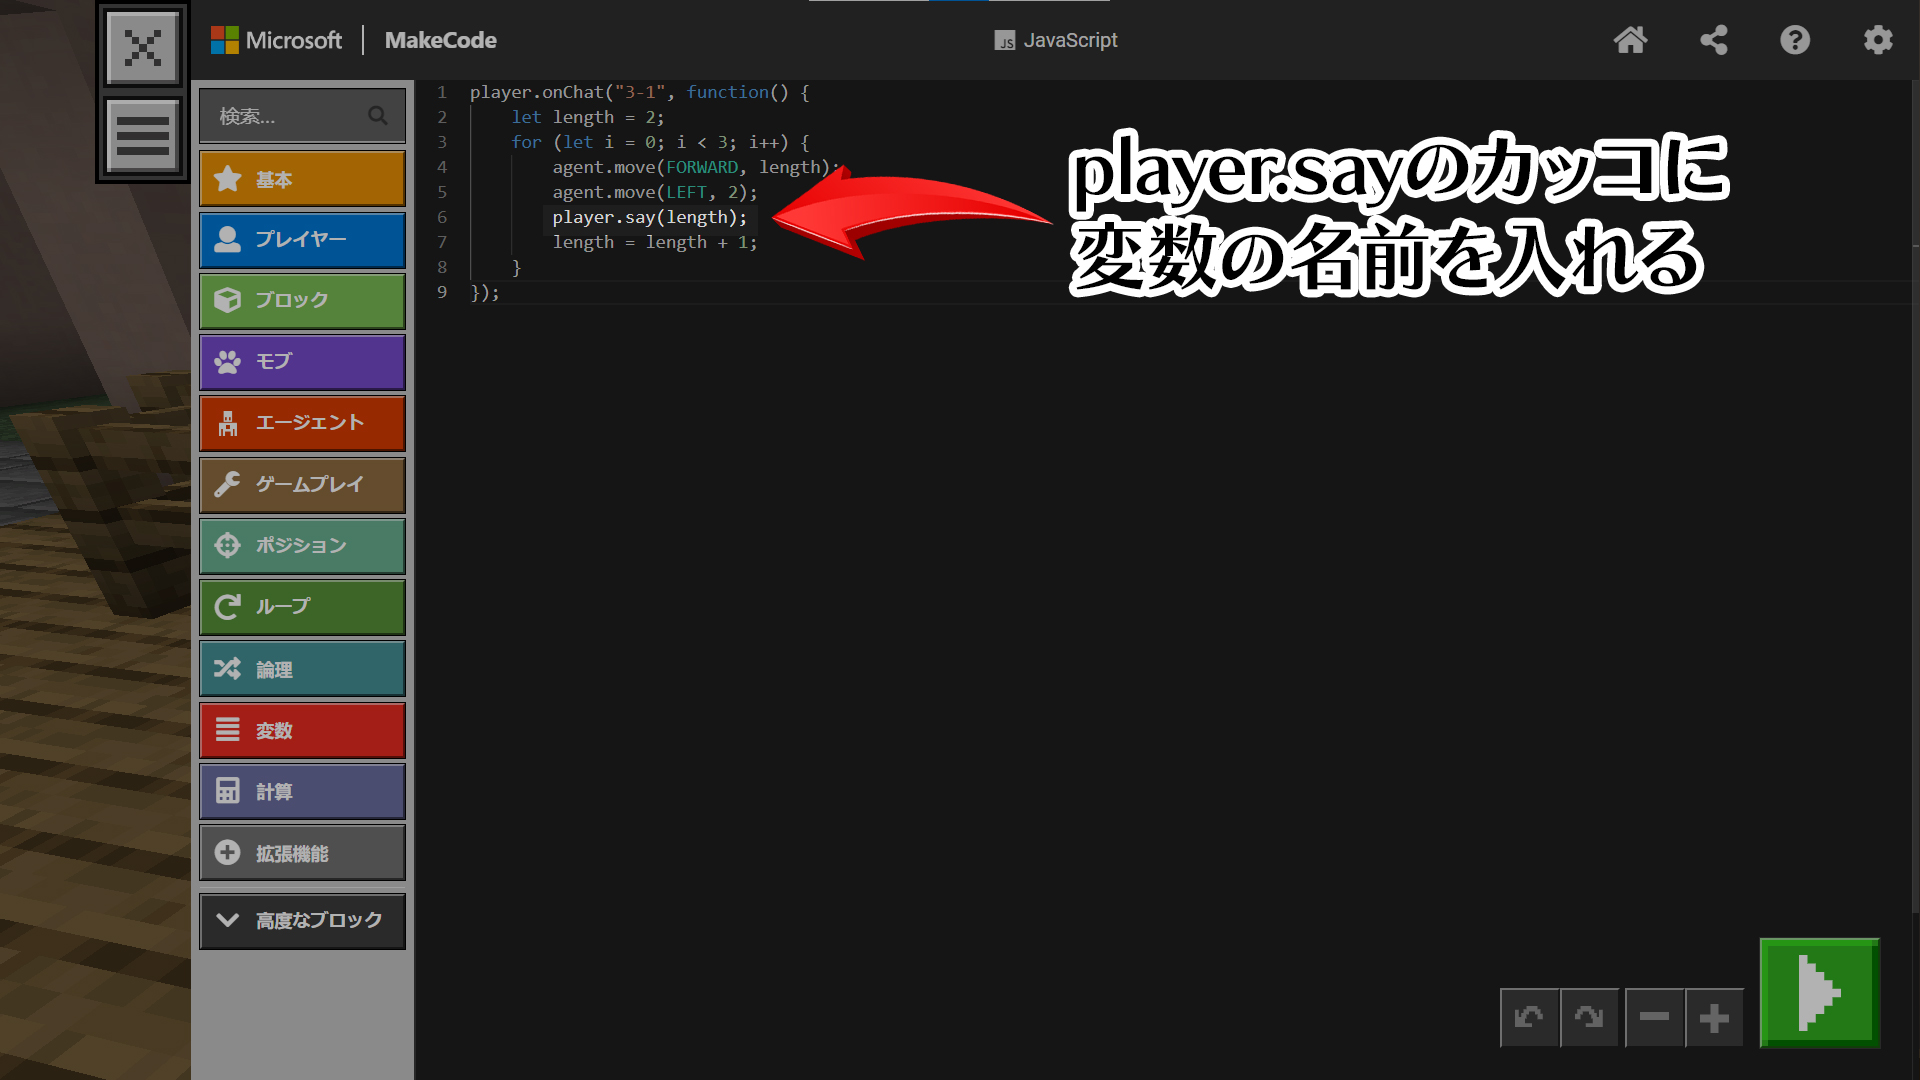Click the Undo arrow button
This screenshot has height=1080, width=1920.
pos(1529,1018)
